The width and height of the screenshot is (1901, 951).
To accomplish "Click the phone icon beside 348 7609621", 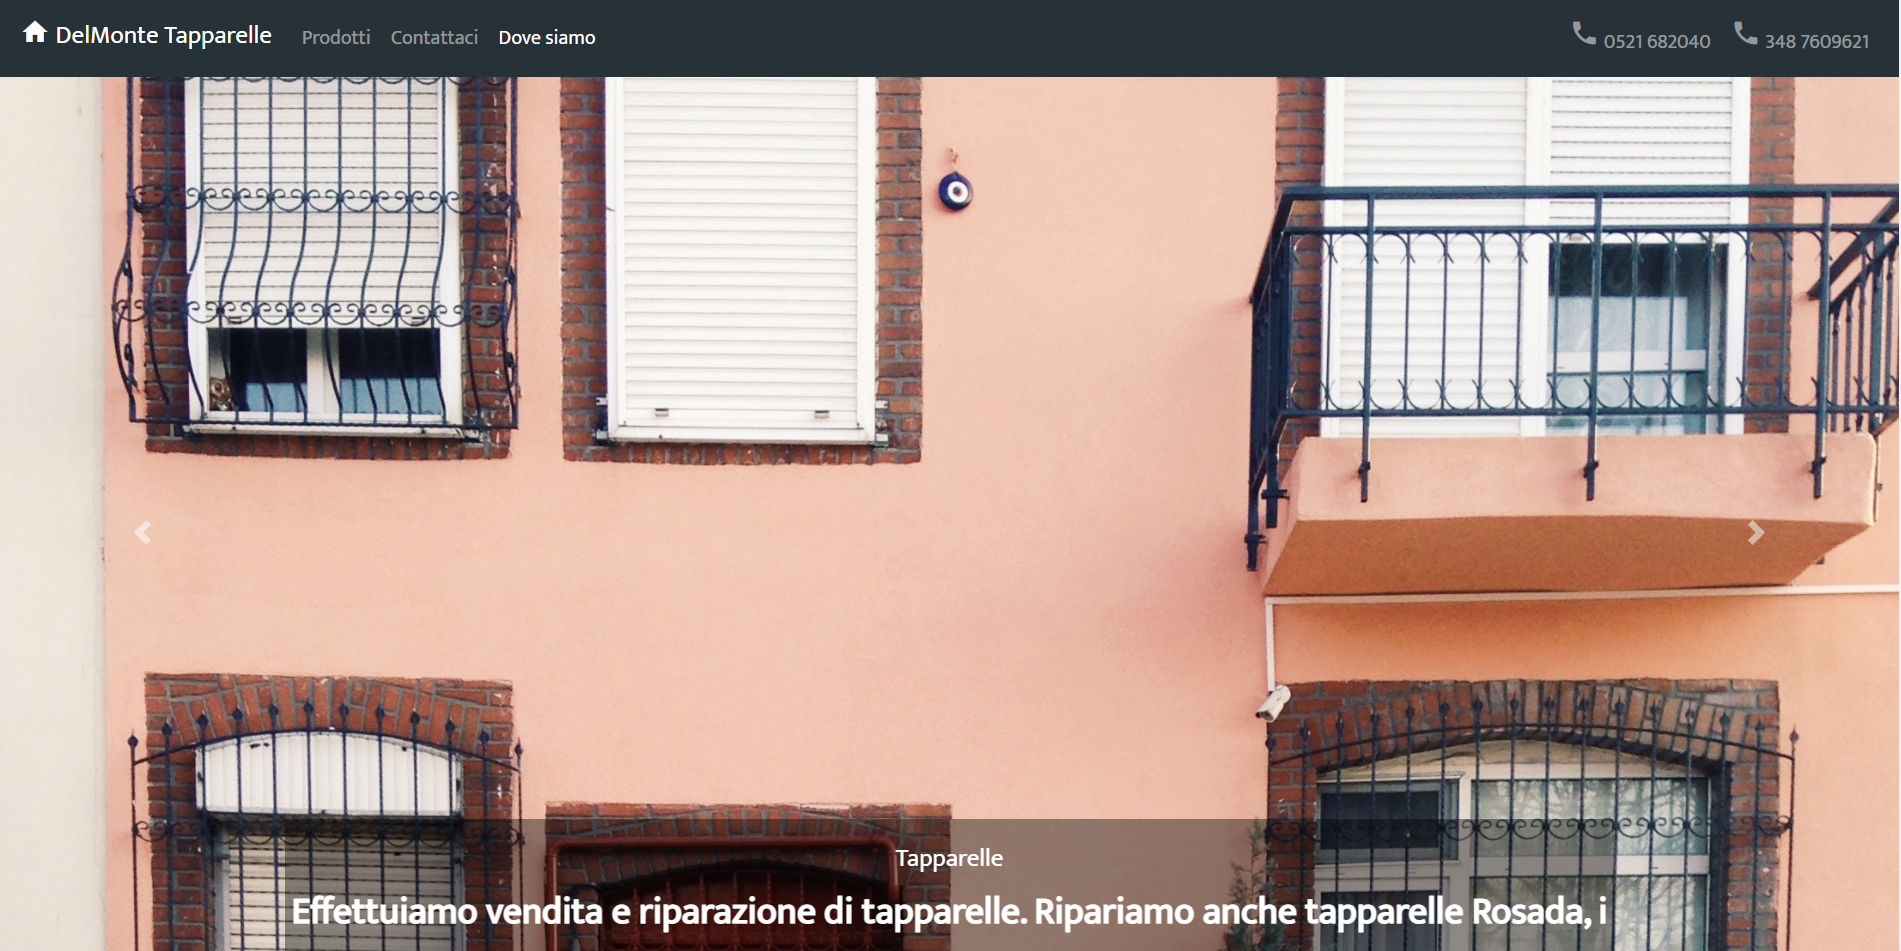I will [x=1745, y=34].
